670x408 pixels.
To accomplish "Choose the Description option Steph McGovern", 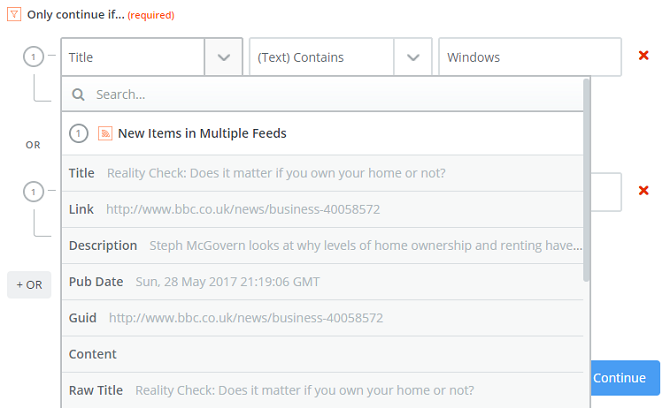I will coord(323,246).
